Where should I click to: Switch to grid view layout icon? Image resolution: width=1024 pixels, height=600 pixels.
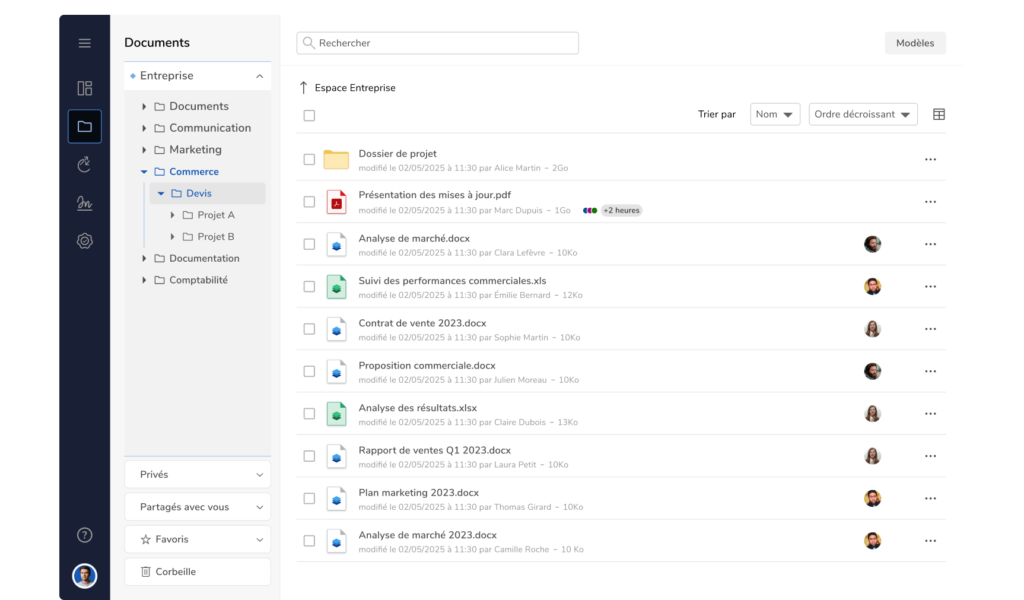[x=939, y=115]
